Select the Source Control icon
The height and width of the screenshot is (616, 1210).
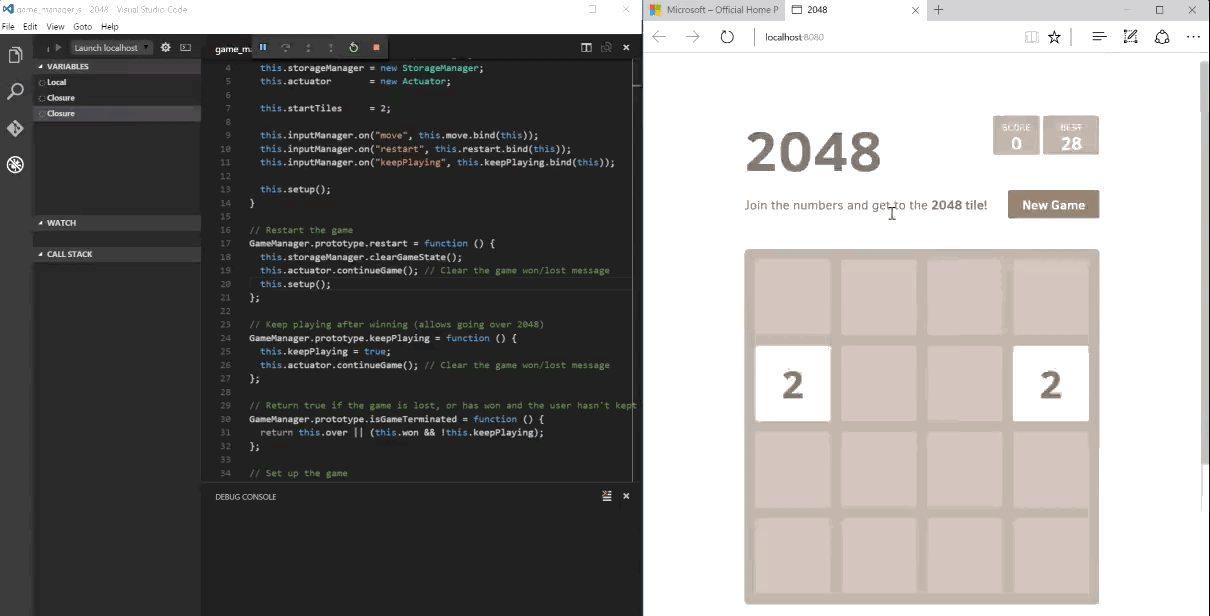point(15,129)
